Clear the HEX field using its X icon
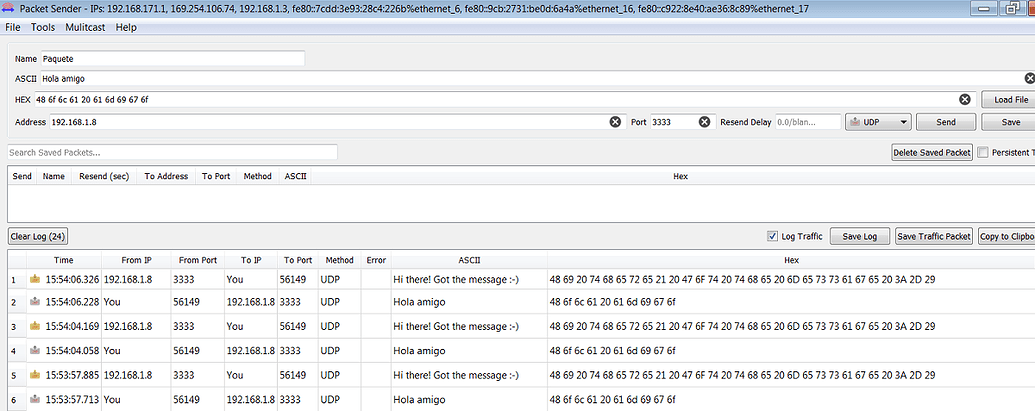This screenshot has height=411, width=1035. click(965, 100)
